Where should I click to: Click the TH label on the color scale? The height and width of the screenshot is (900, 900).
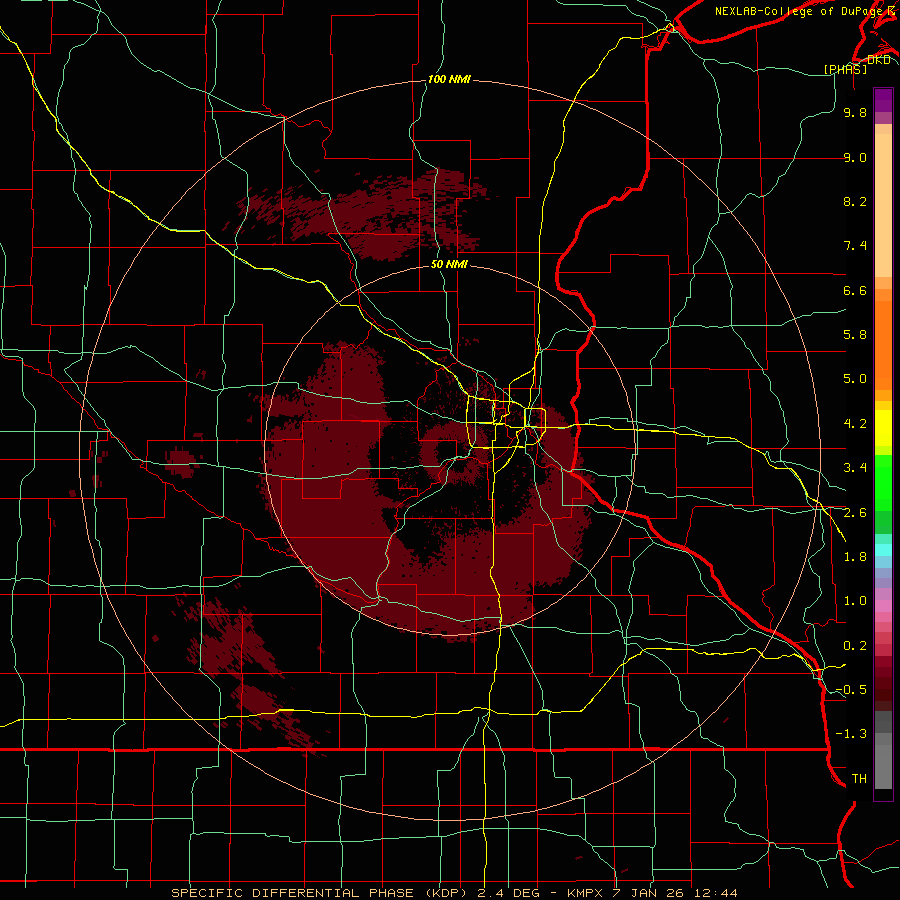point(859,779)
